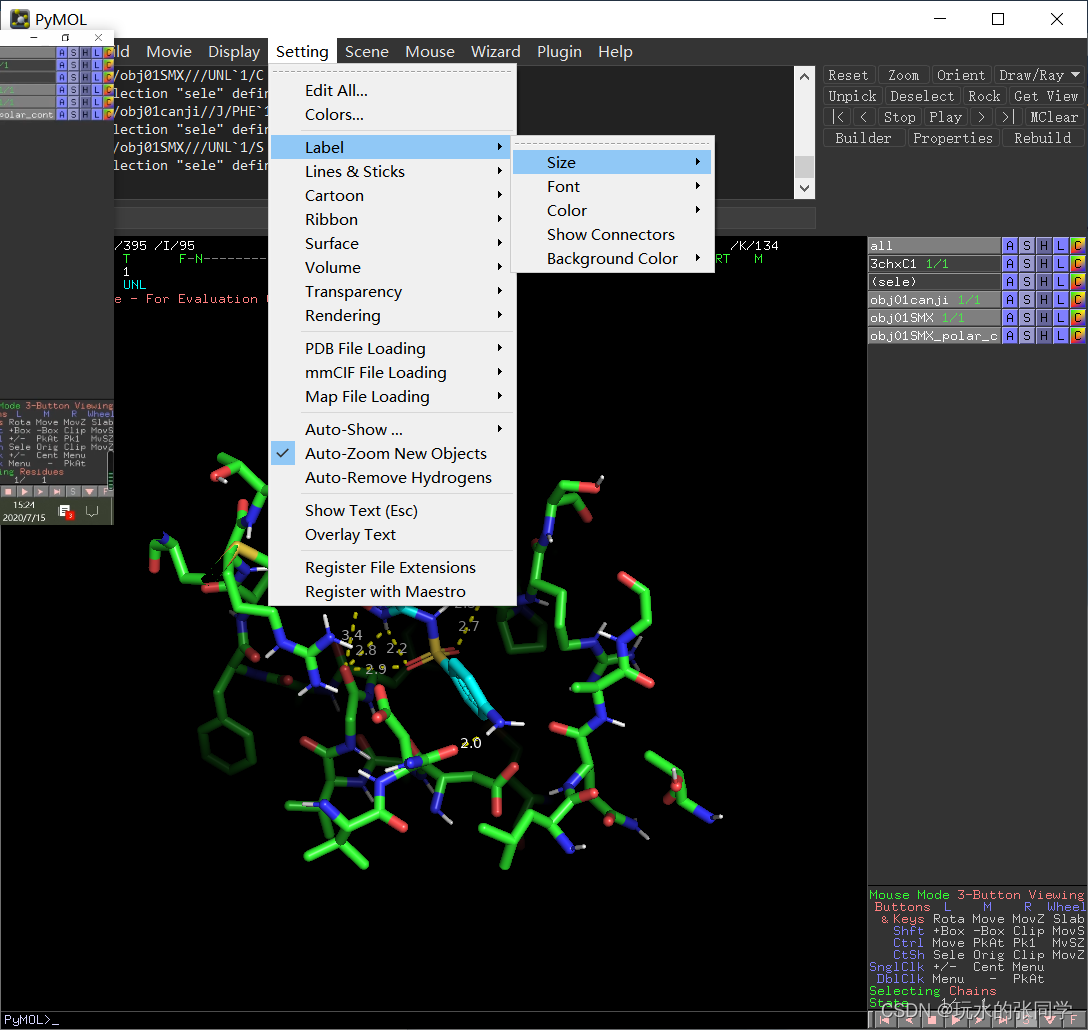Enable Auto-Remove Hydrogens option
The height and width of the screenshot is (1030, 1088).
(392, 478)
